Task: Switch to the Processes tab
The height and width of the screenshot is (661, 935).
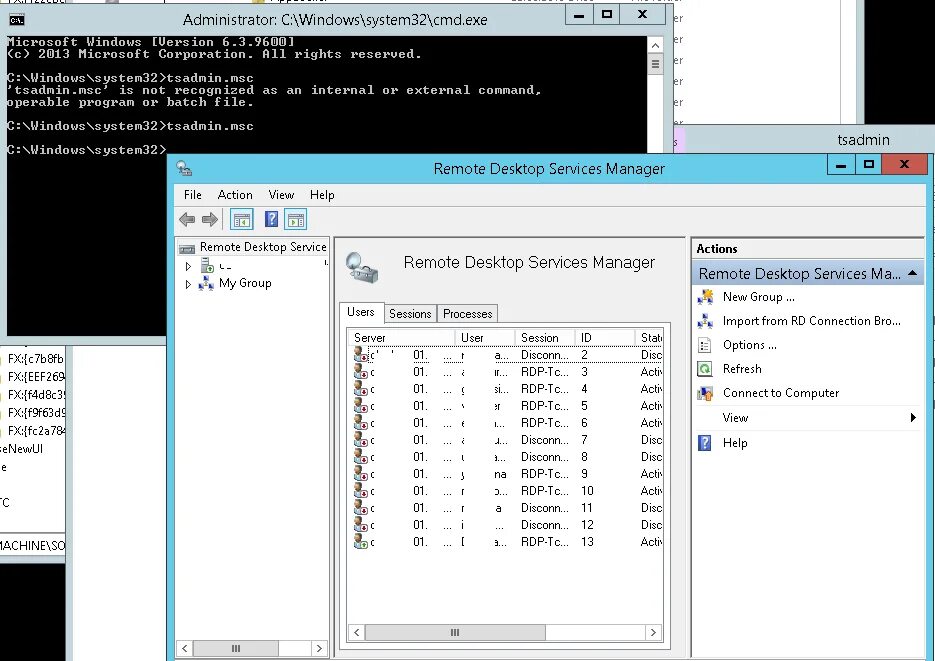Action: [468, 314]
